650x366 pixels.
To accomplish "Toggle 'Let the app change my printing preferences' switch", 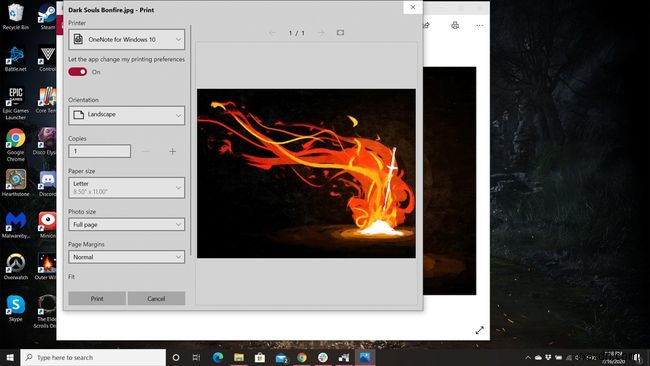I will (78, 72).
